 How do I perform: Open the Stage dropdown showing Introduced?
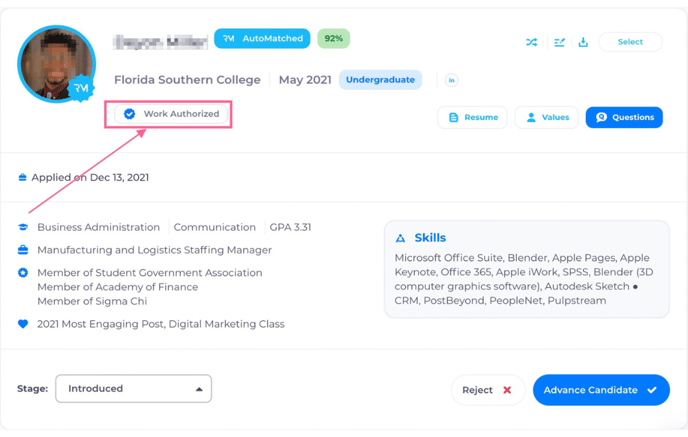(132, 388)
